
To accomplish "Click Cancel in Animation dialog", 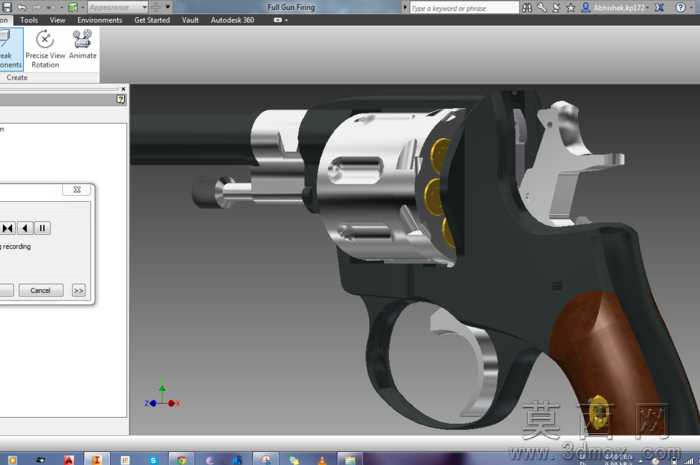I will [41, 290].
